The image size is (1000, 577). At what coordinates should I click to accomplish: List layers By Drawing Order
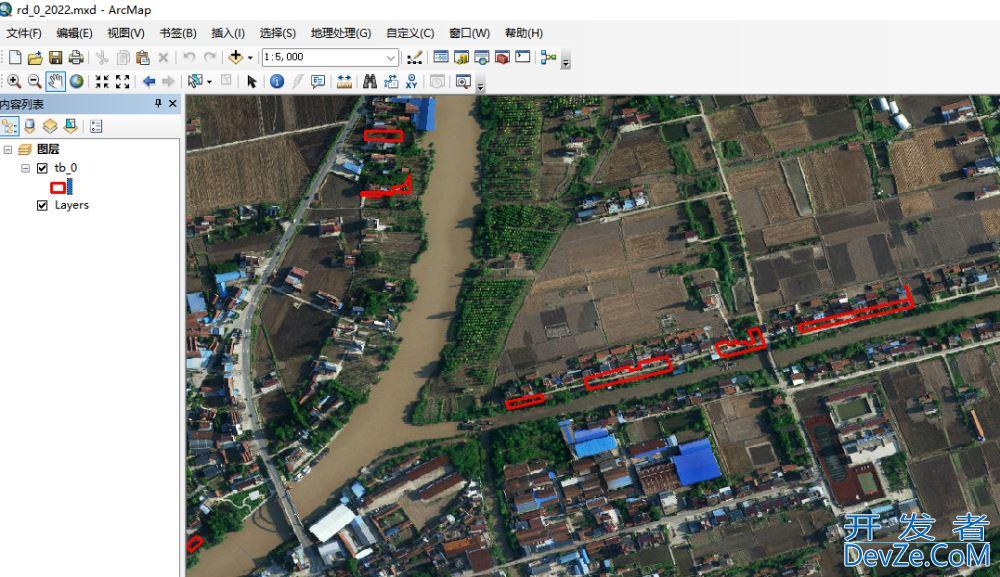10,126
